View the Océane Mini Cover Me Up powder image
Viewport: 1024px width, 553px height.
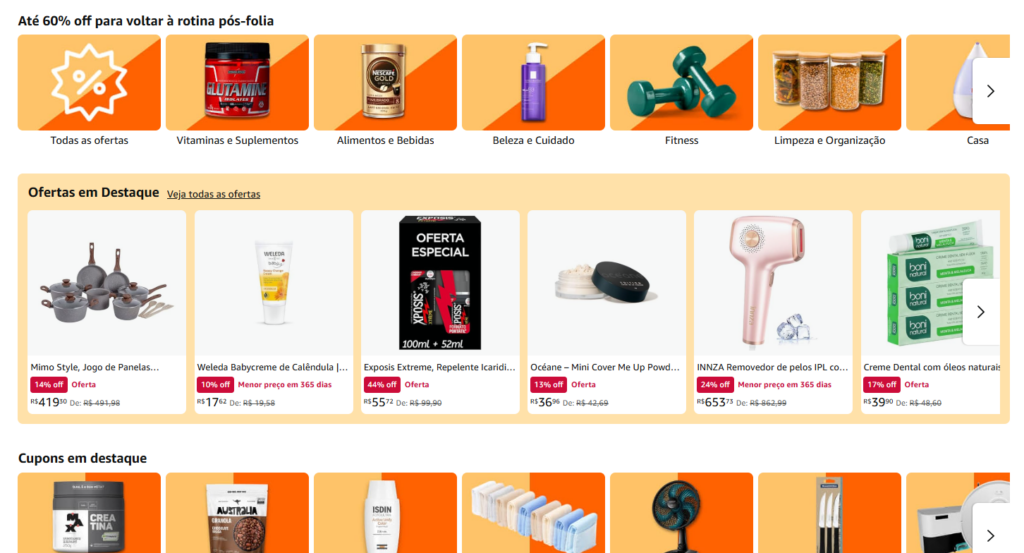pyautogui.click(x=607, y=283)
